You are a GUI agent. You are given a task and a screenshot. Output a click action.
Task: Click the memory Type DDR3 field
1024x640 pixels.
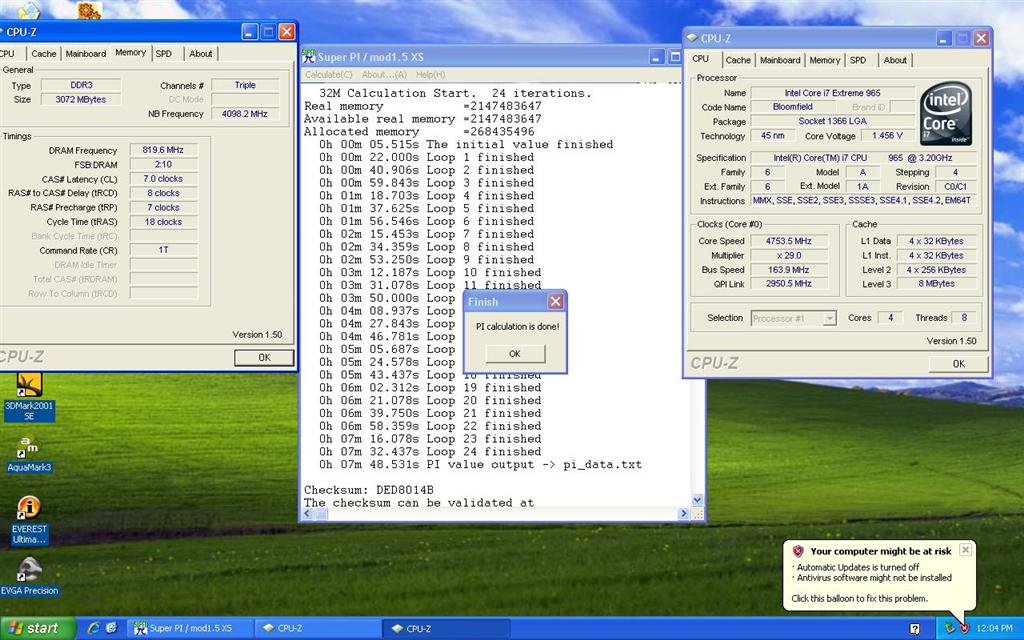tap(81, 85)
